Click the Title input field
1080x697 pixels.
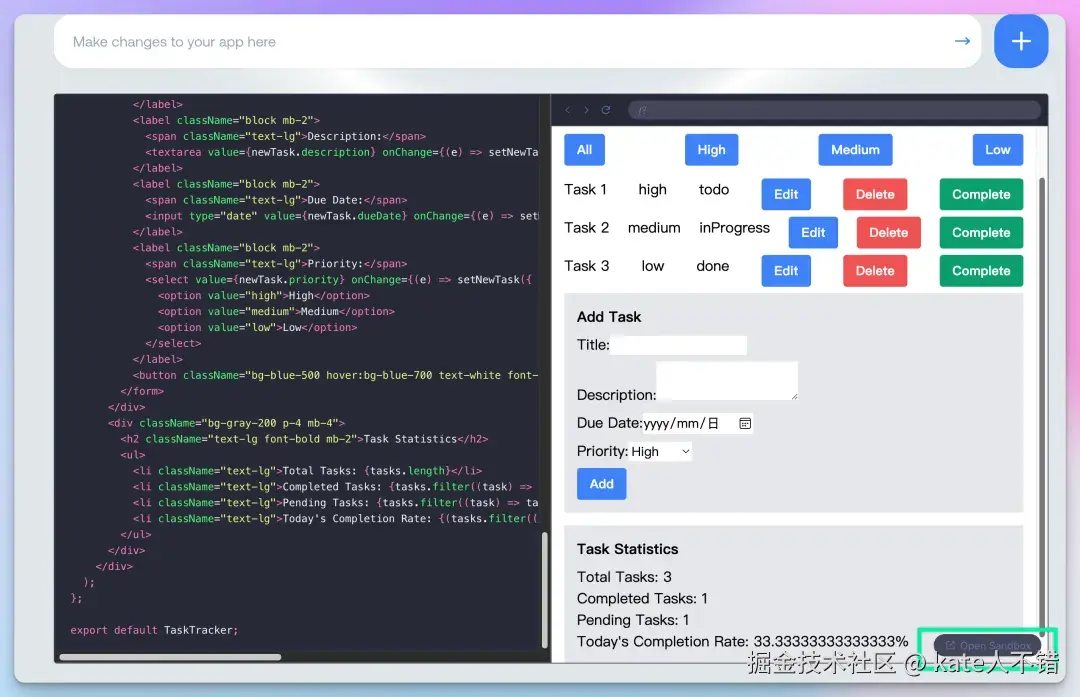678,345
